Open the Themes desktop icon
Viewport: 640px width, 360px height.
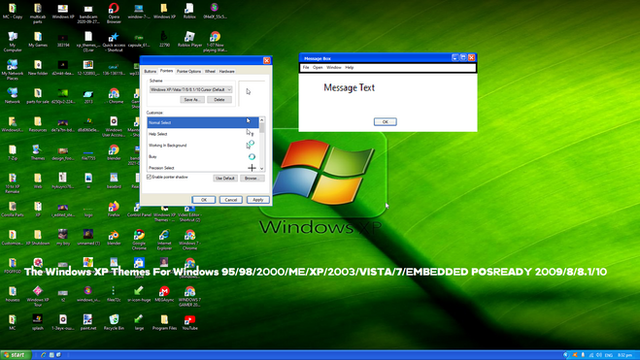tap(38, 153)
